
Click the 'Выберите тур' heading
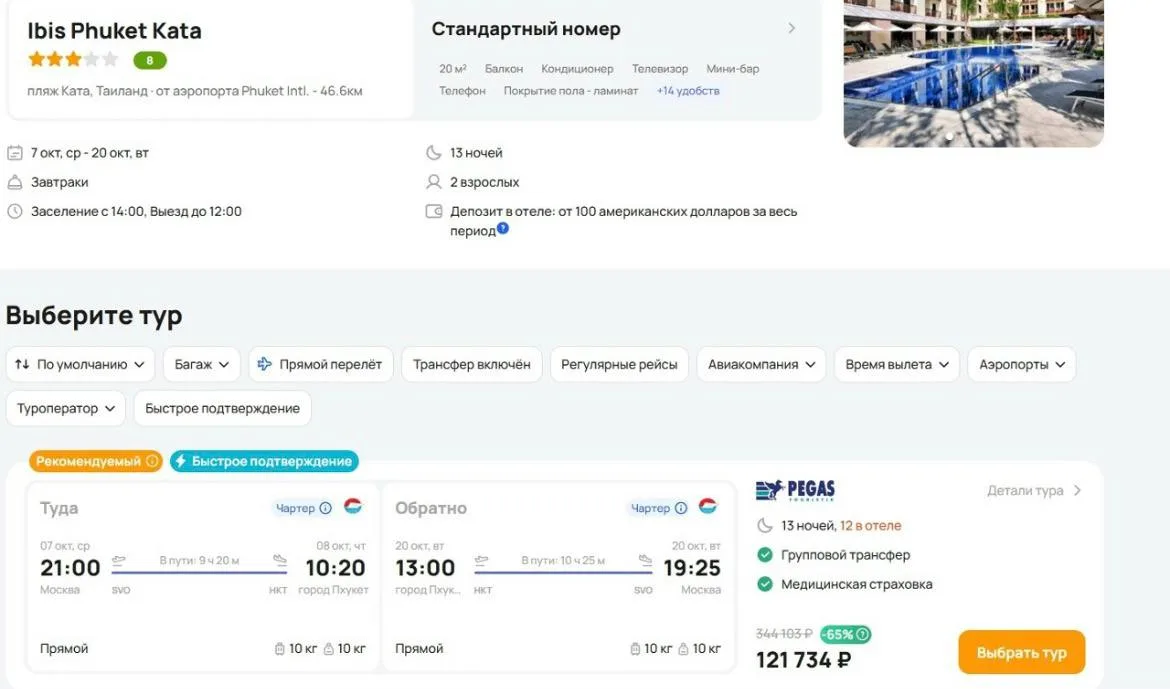point(94,316)
